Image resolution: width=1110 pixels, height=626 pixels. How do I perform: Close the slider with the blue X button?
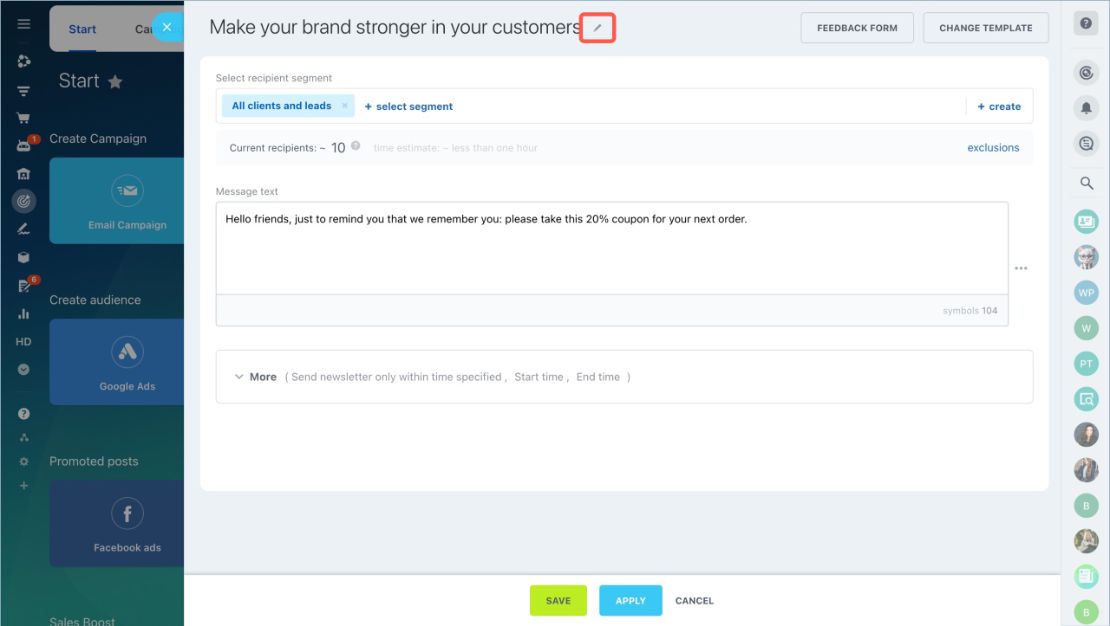pyautogui.click(x=167, y=27)
